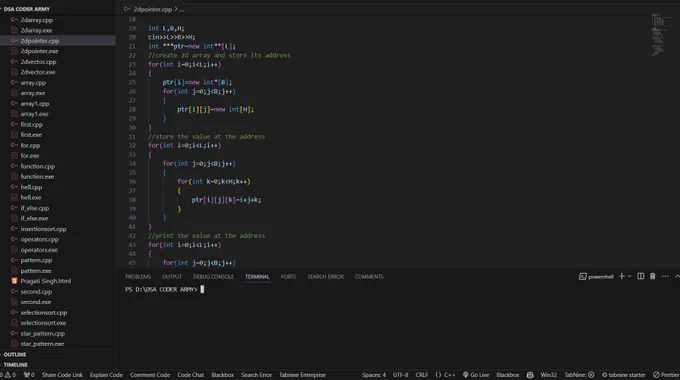This screenshot has height=380, width=680.
Task: Open star_pattern.cpp file
Action: click(42, 333)
